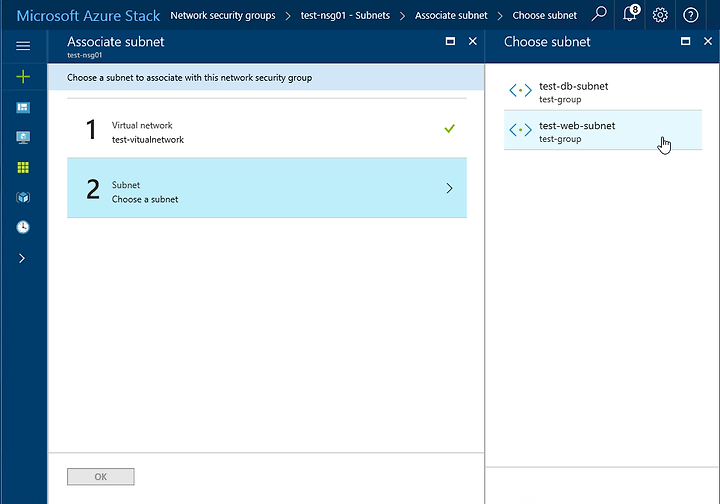Close the Associate subnet blade

[472, 41]
